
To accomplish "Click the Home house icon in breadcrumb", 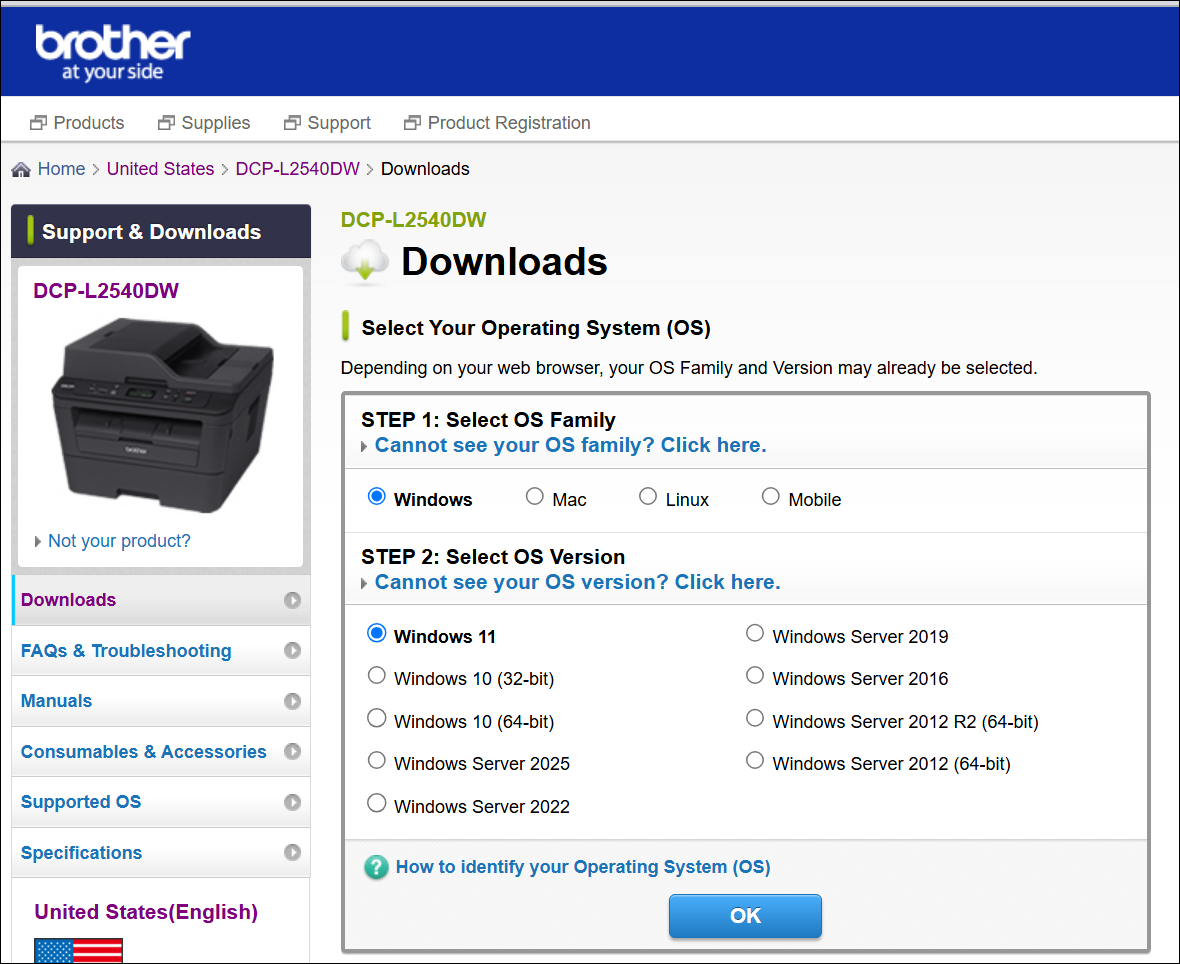I will 21,169.
